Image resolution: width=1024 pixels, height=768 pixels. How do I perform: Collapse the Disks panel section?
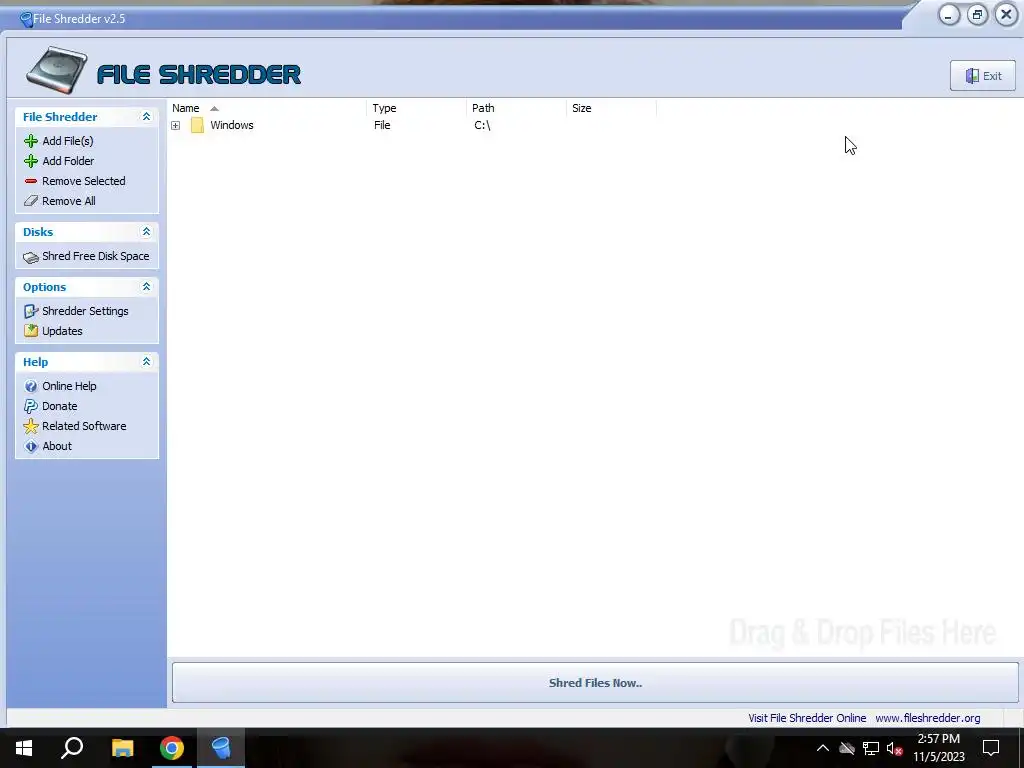(x=146, y=232)
